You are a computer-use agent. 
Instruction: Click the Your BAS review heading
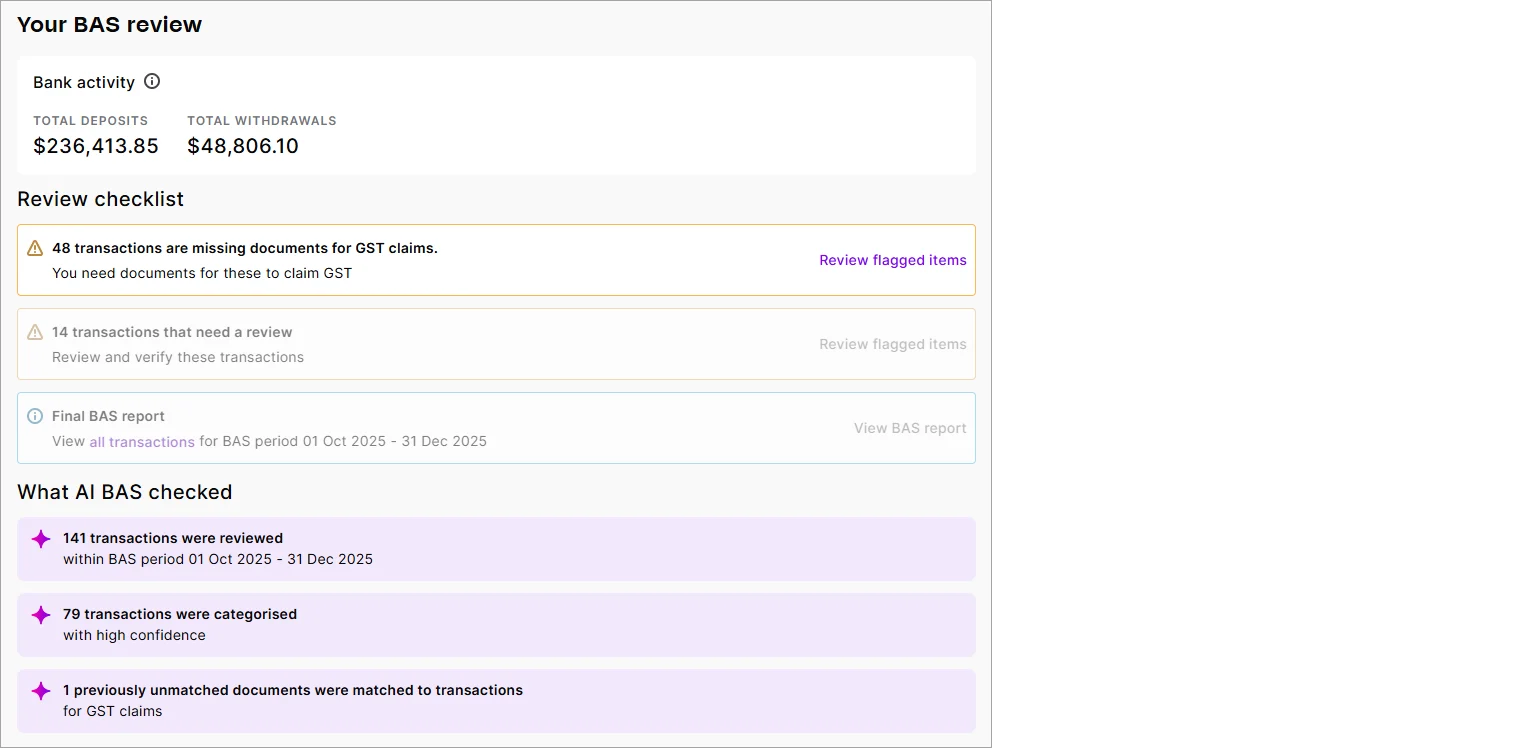(109, 25)
